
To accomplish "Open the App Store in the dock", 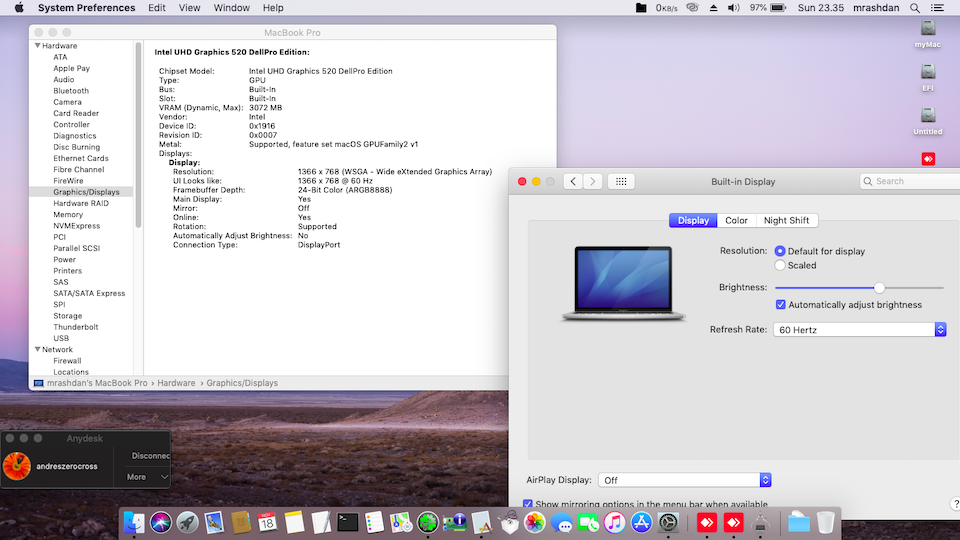I will coord(642,521).
